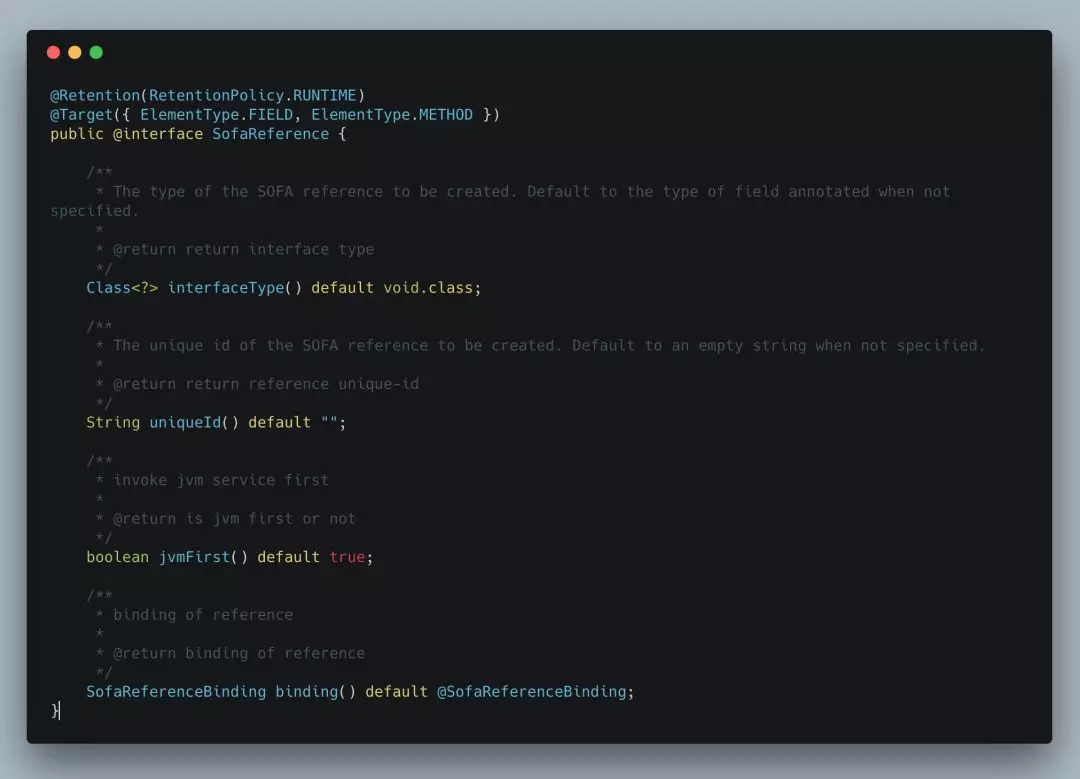Screen dimensions: 1080x779
Task: Click Class<?> return type
Action: 122,288
